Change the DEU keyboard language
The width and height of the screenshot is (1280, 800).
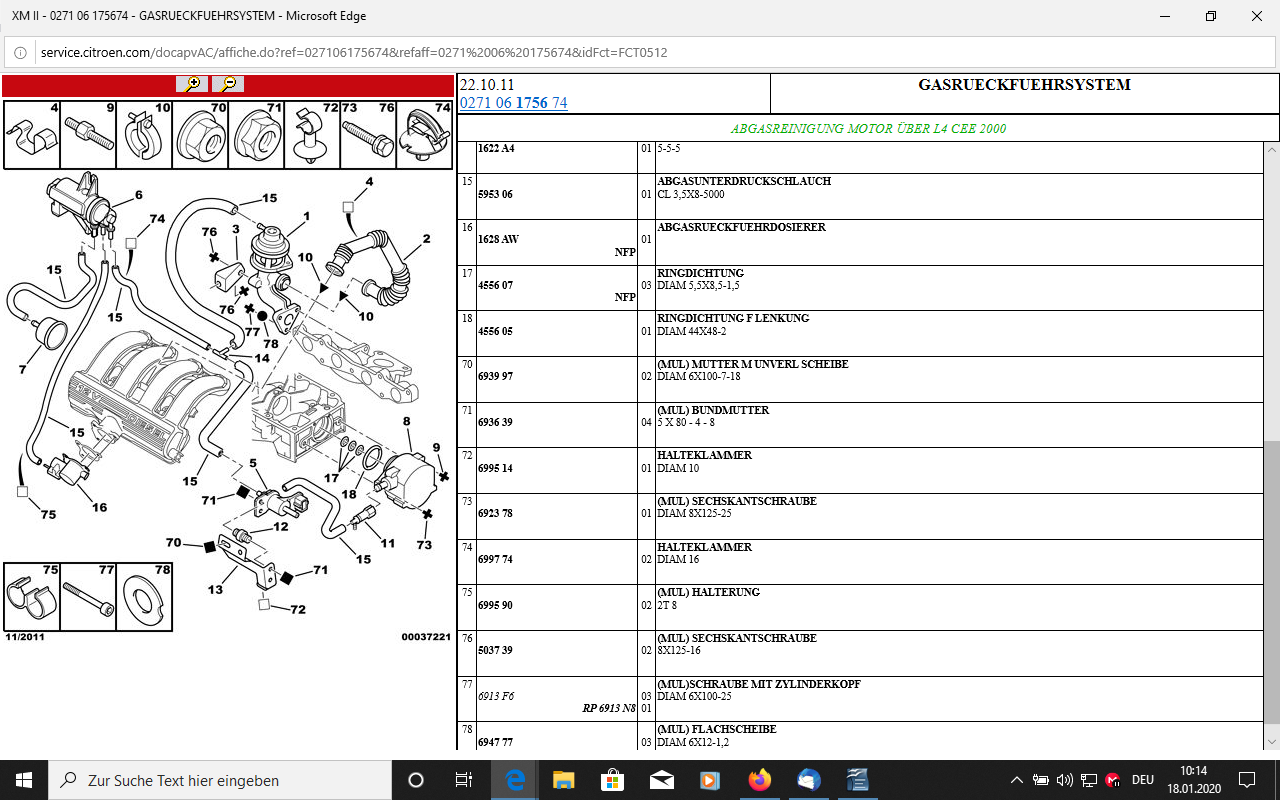point(1143,780)
